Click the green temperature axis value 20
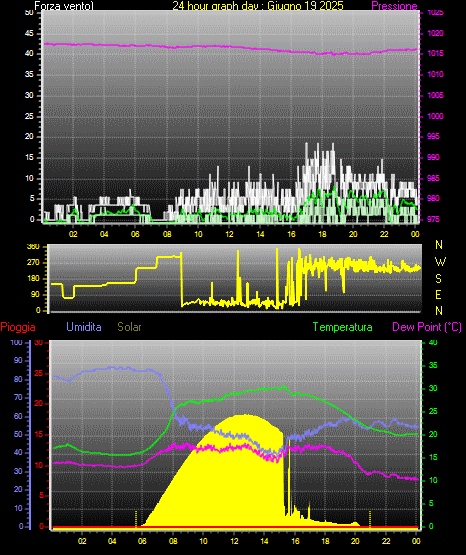The width and height of the screenshot is (466, 555). (x=433, y=434)
